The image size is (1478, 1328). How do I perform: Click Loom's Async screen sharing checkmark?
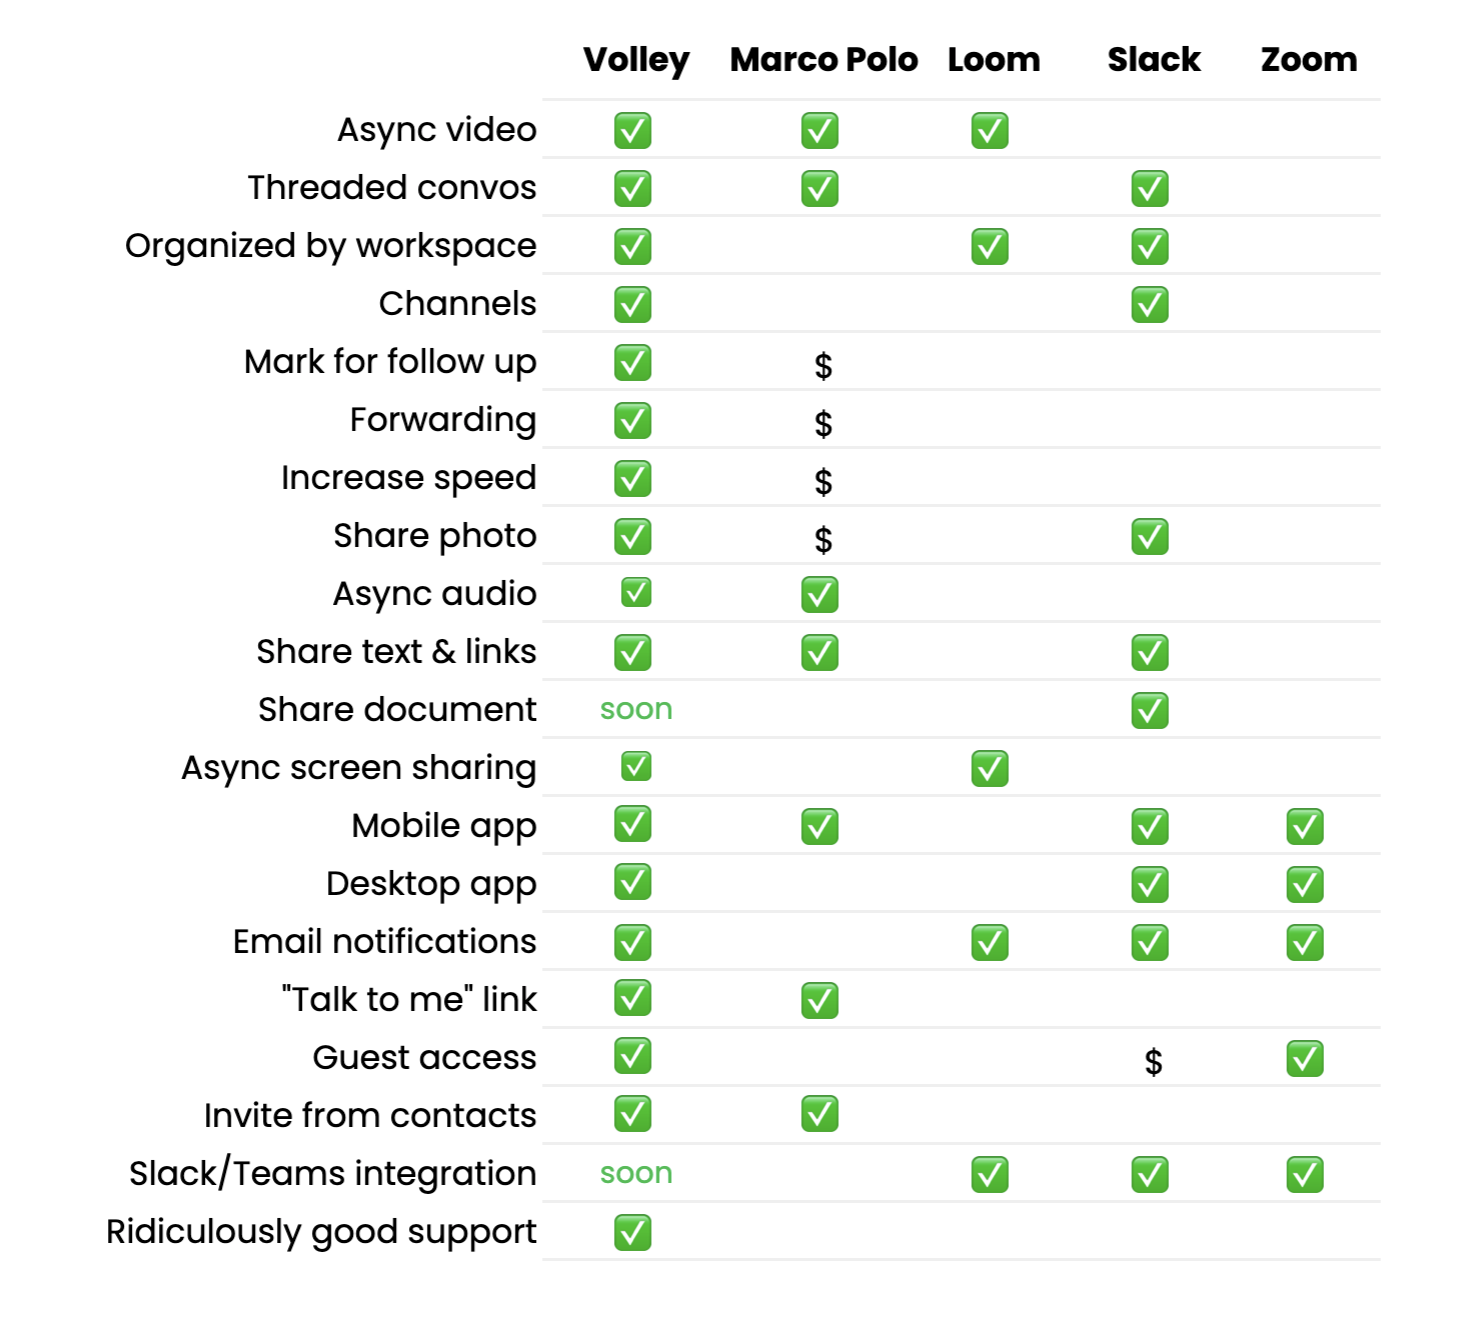pos(990,768)
